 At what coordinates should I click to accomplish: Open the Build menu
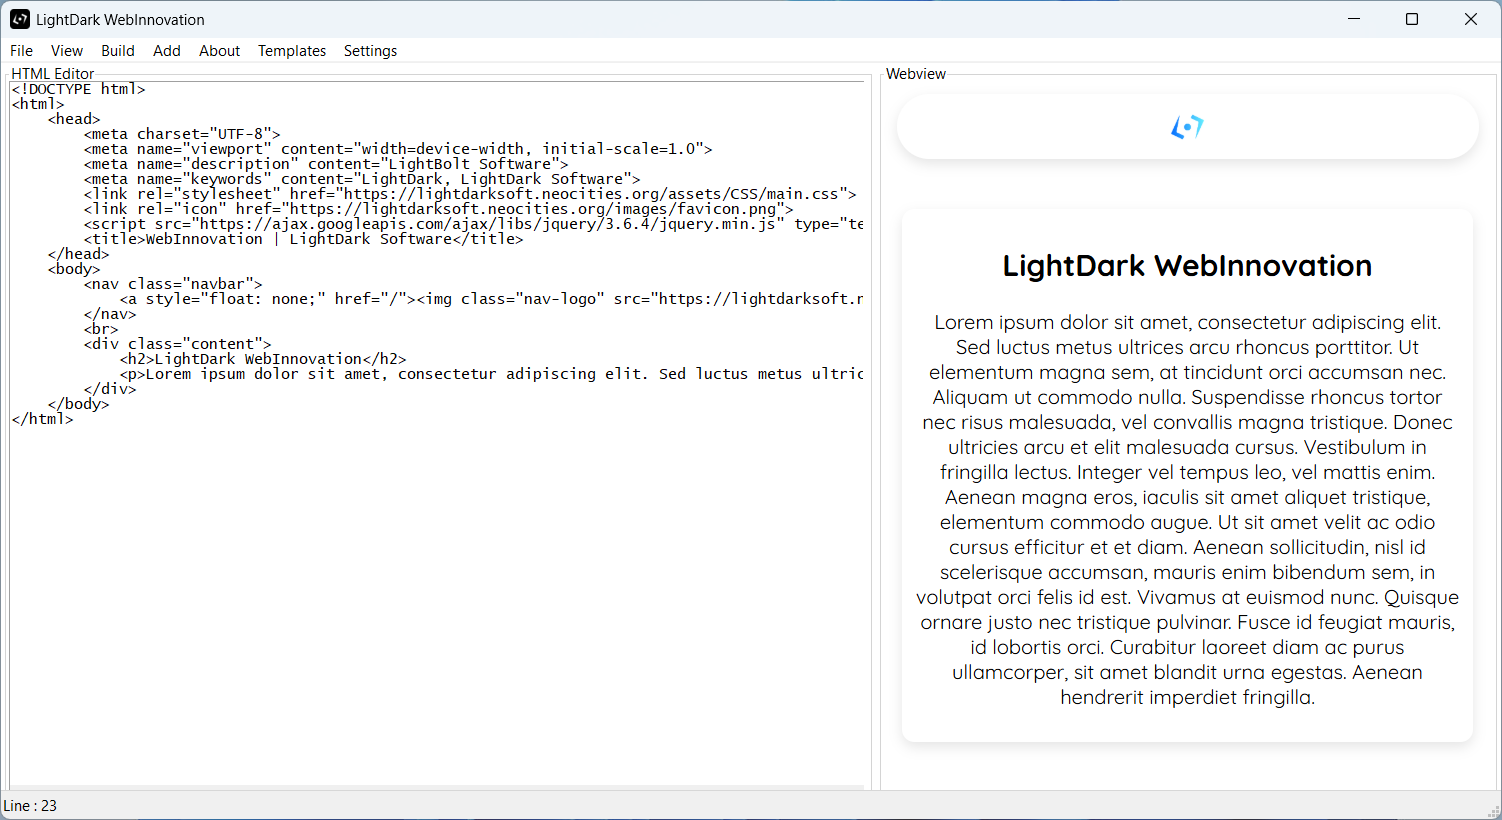pos(118,51)
